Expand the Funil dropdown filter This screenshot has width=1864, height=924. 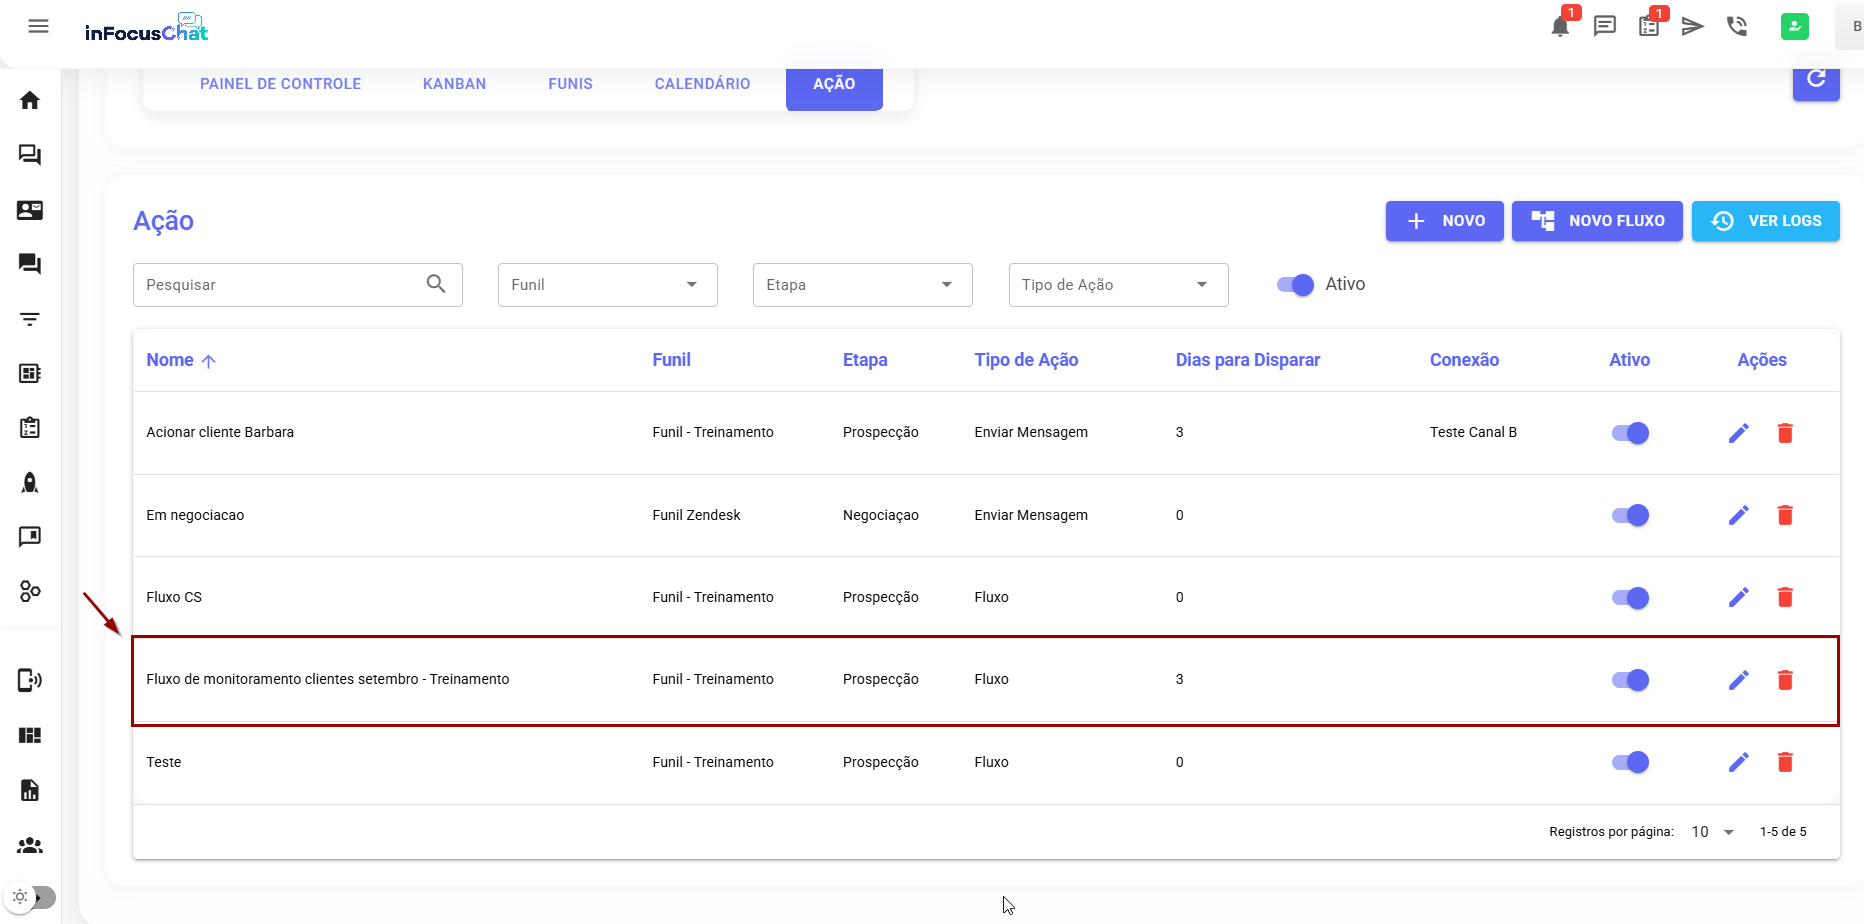[607, 285]
